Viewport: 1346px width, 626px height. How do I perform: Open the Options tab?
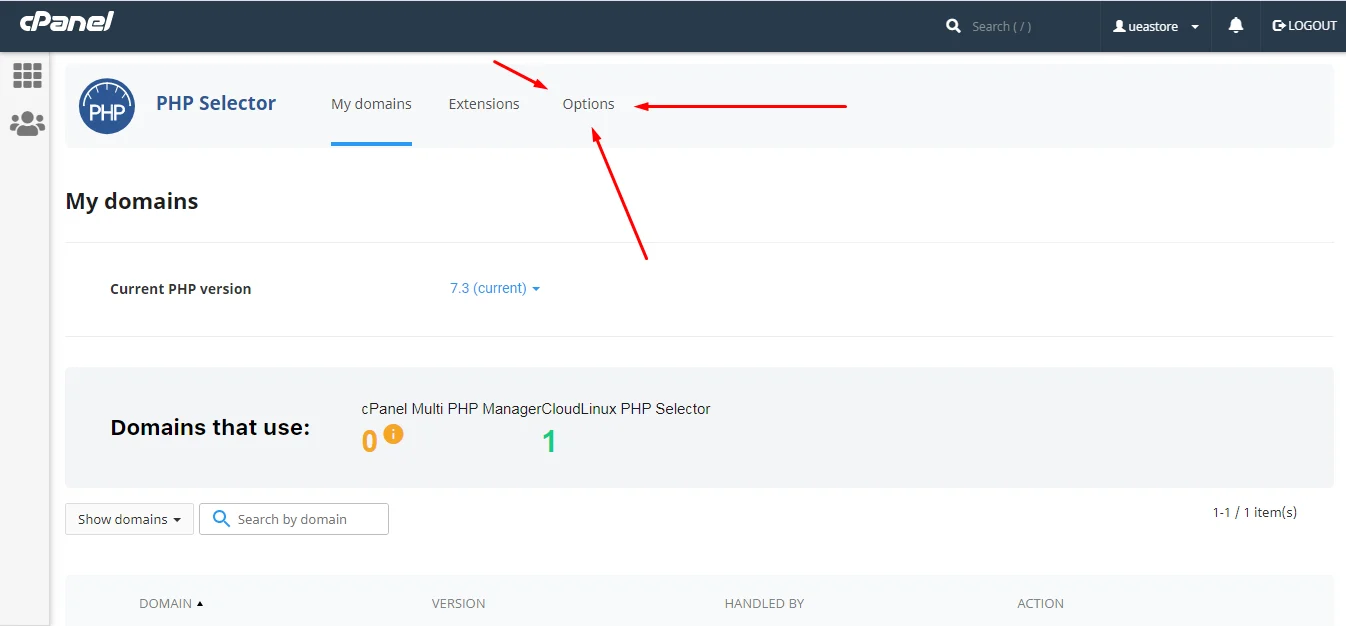click(588, 104)
